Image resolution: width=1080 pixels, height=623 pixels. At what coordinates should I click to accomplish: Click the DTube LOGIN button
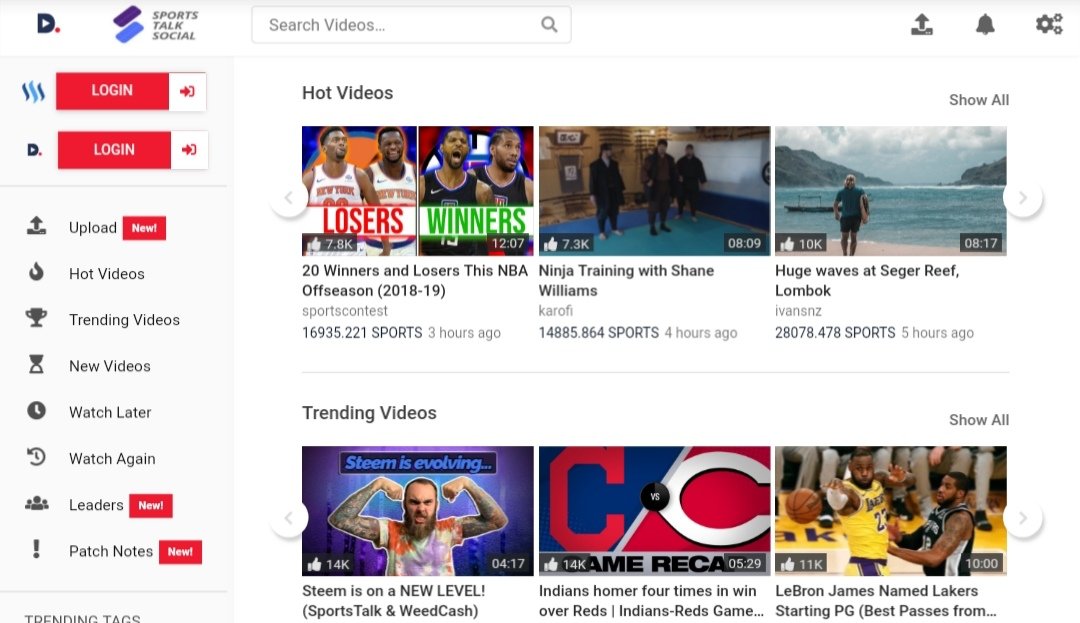pos(114,149)
